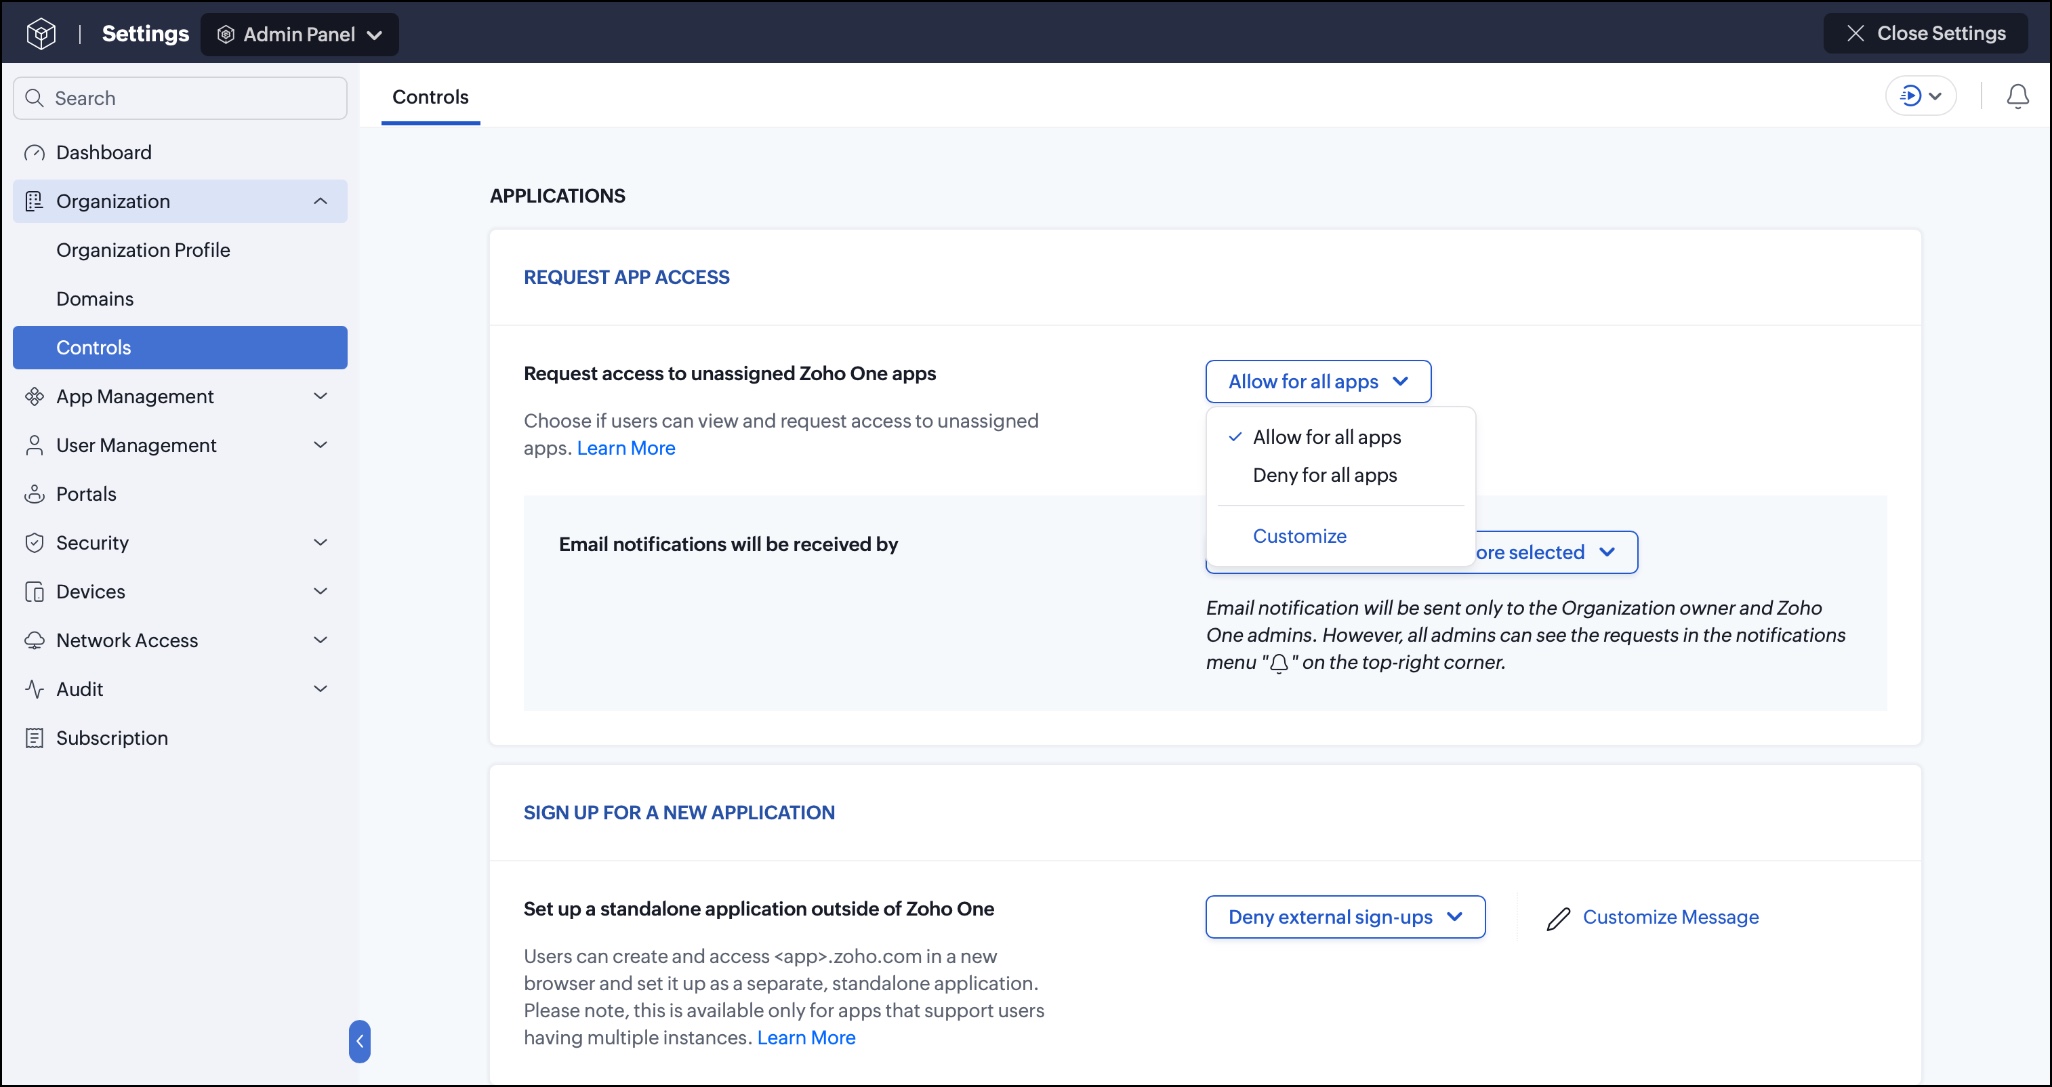Click 'Email notifications will be received by' label
The image size is (2052, 1087).
click(x=728, y=544)
